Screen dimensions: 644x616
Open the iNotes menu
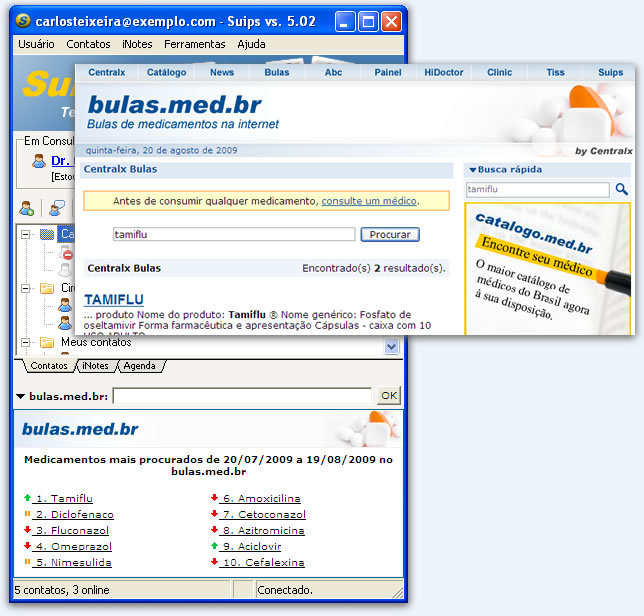(137, 44)
